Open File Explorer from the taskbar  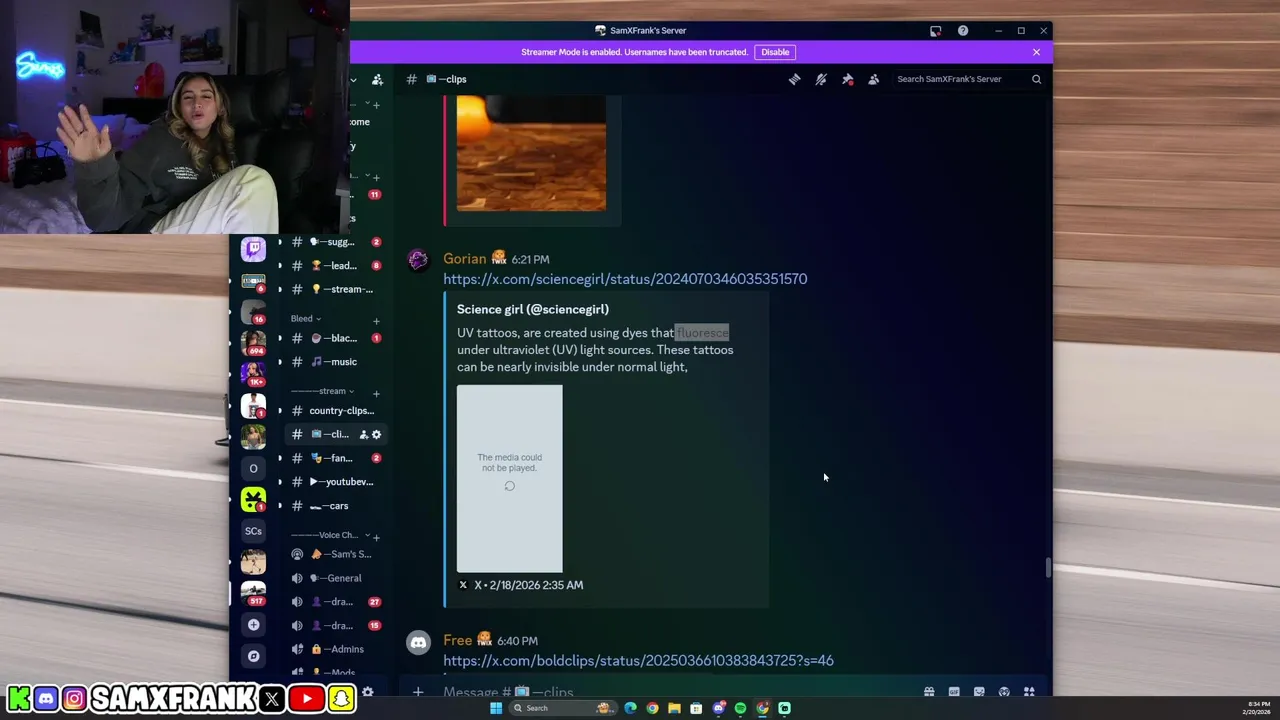click(674, 708)
